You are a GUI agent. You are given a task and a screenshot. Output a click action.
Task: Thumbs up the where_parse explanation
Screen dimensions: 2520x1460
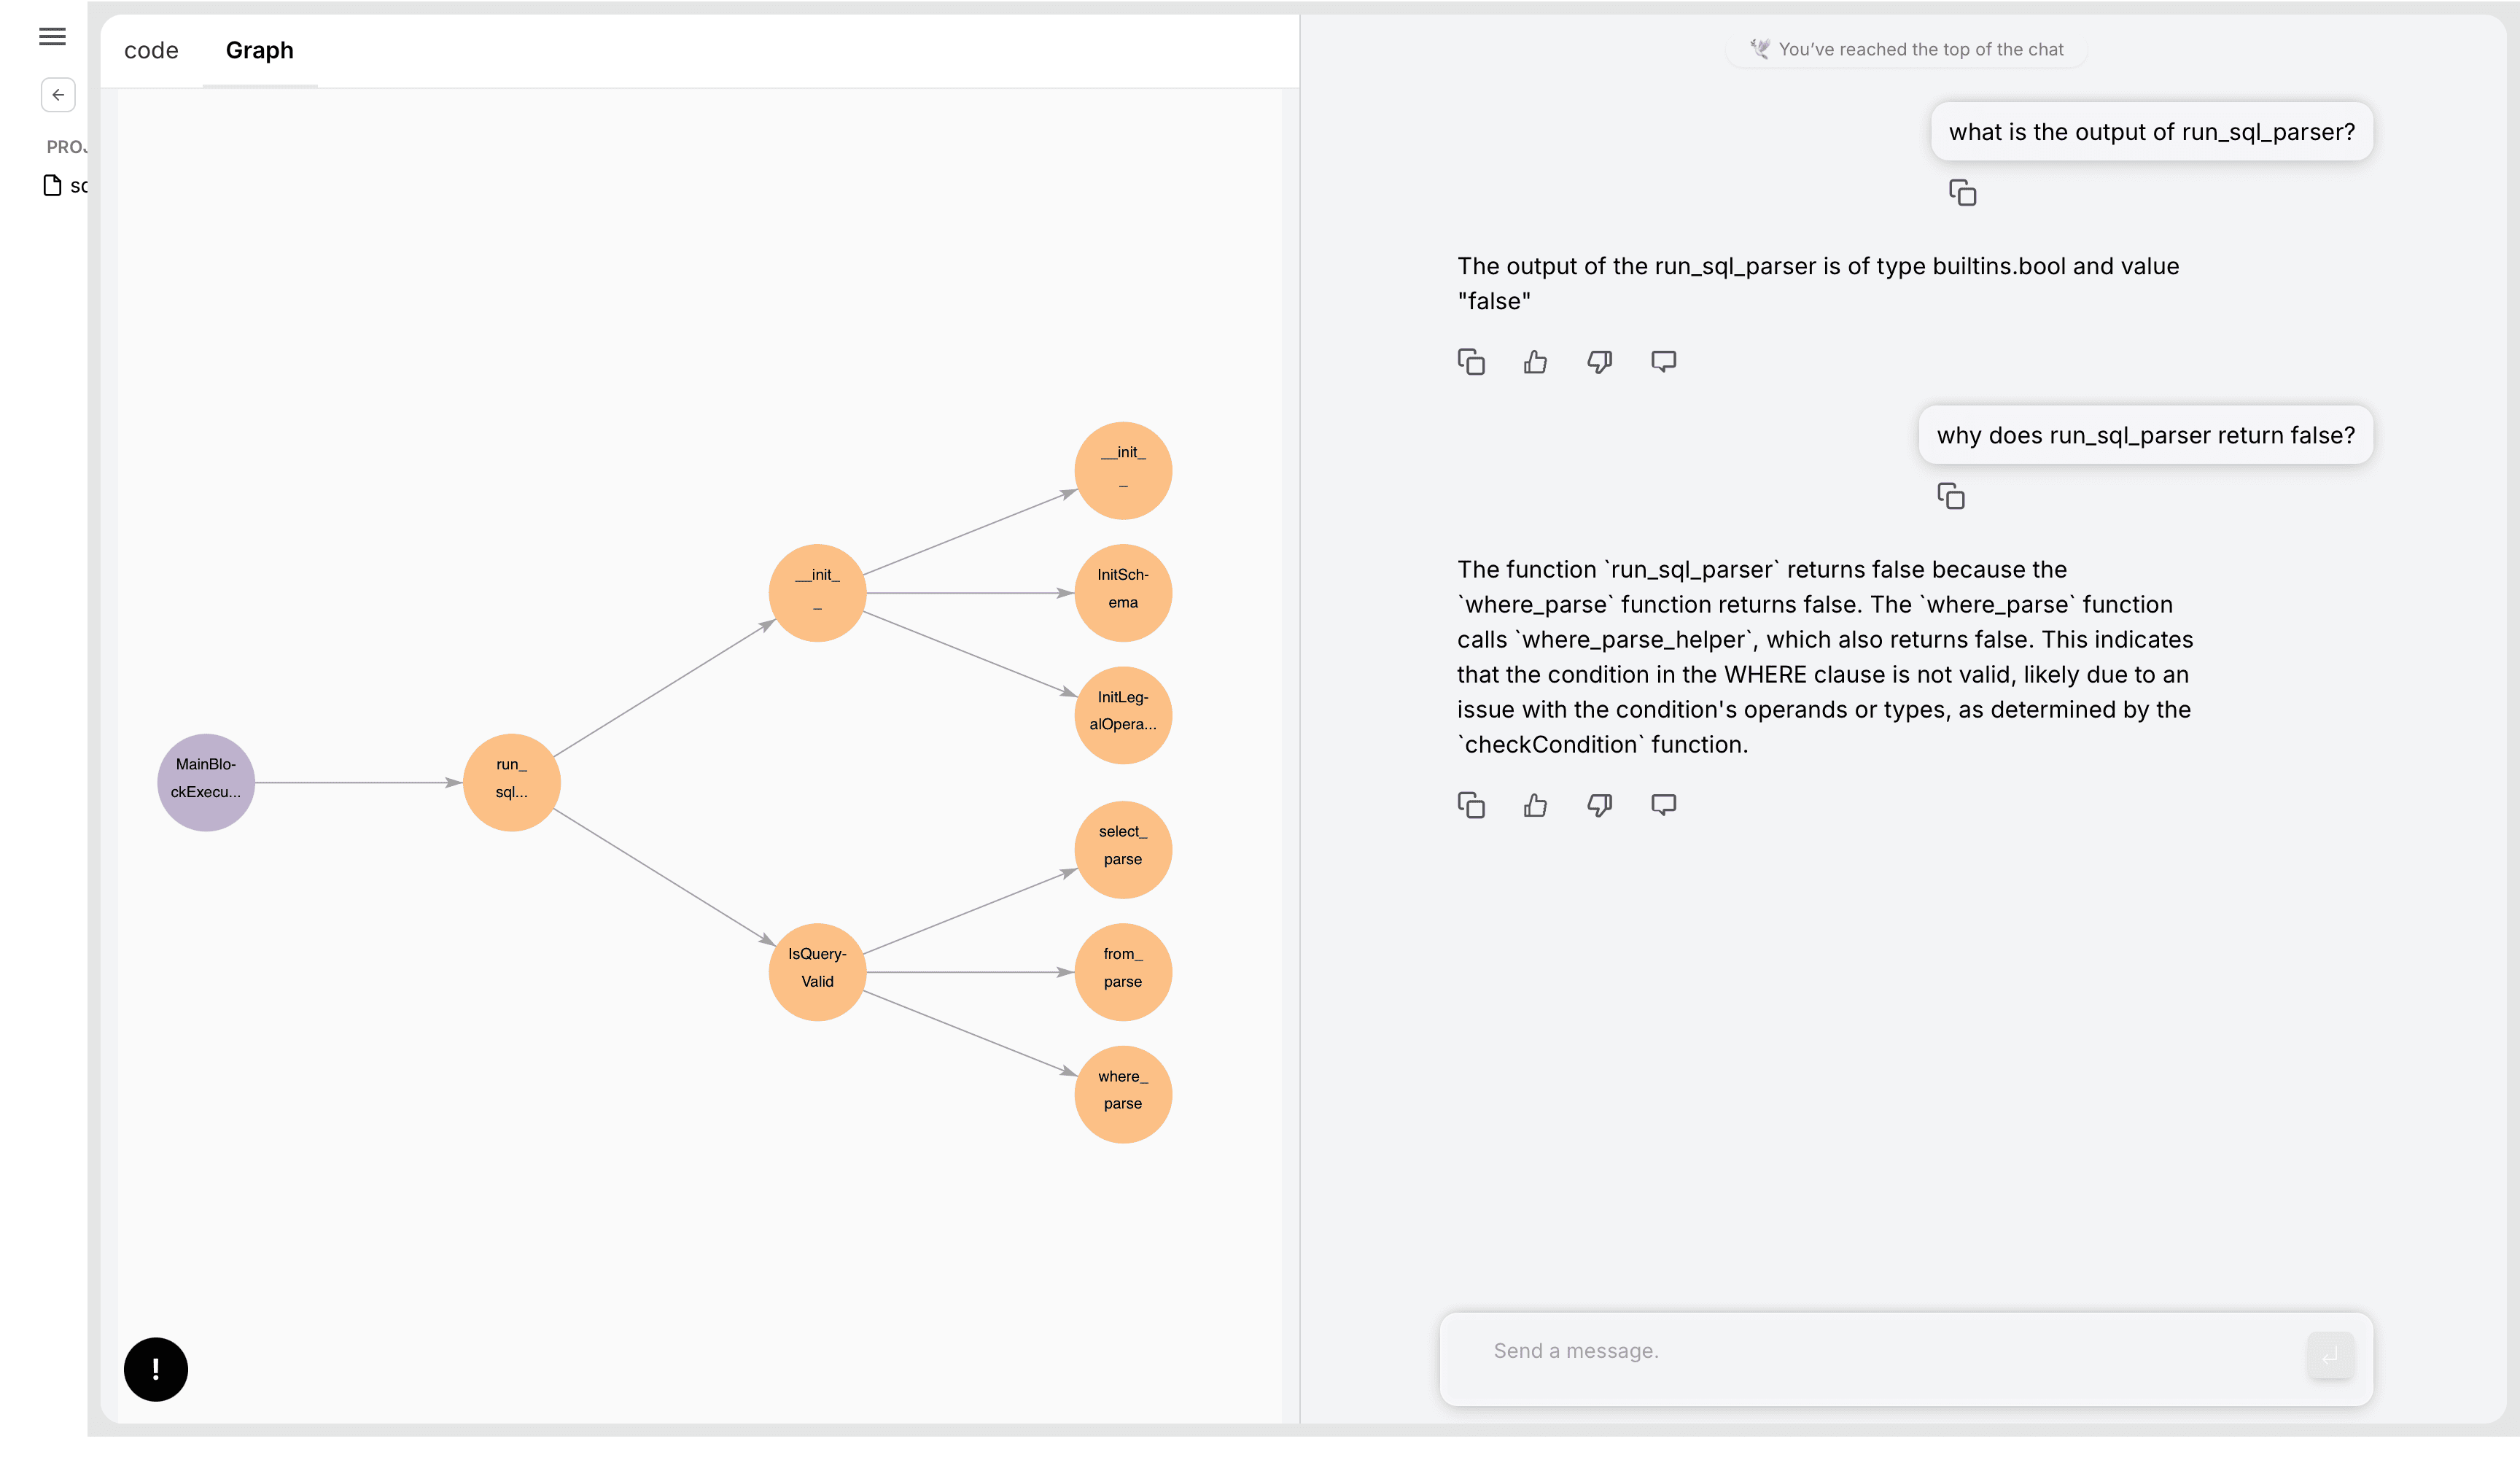point(1535,805)
